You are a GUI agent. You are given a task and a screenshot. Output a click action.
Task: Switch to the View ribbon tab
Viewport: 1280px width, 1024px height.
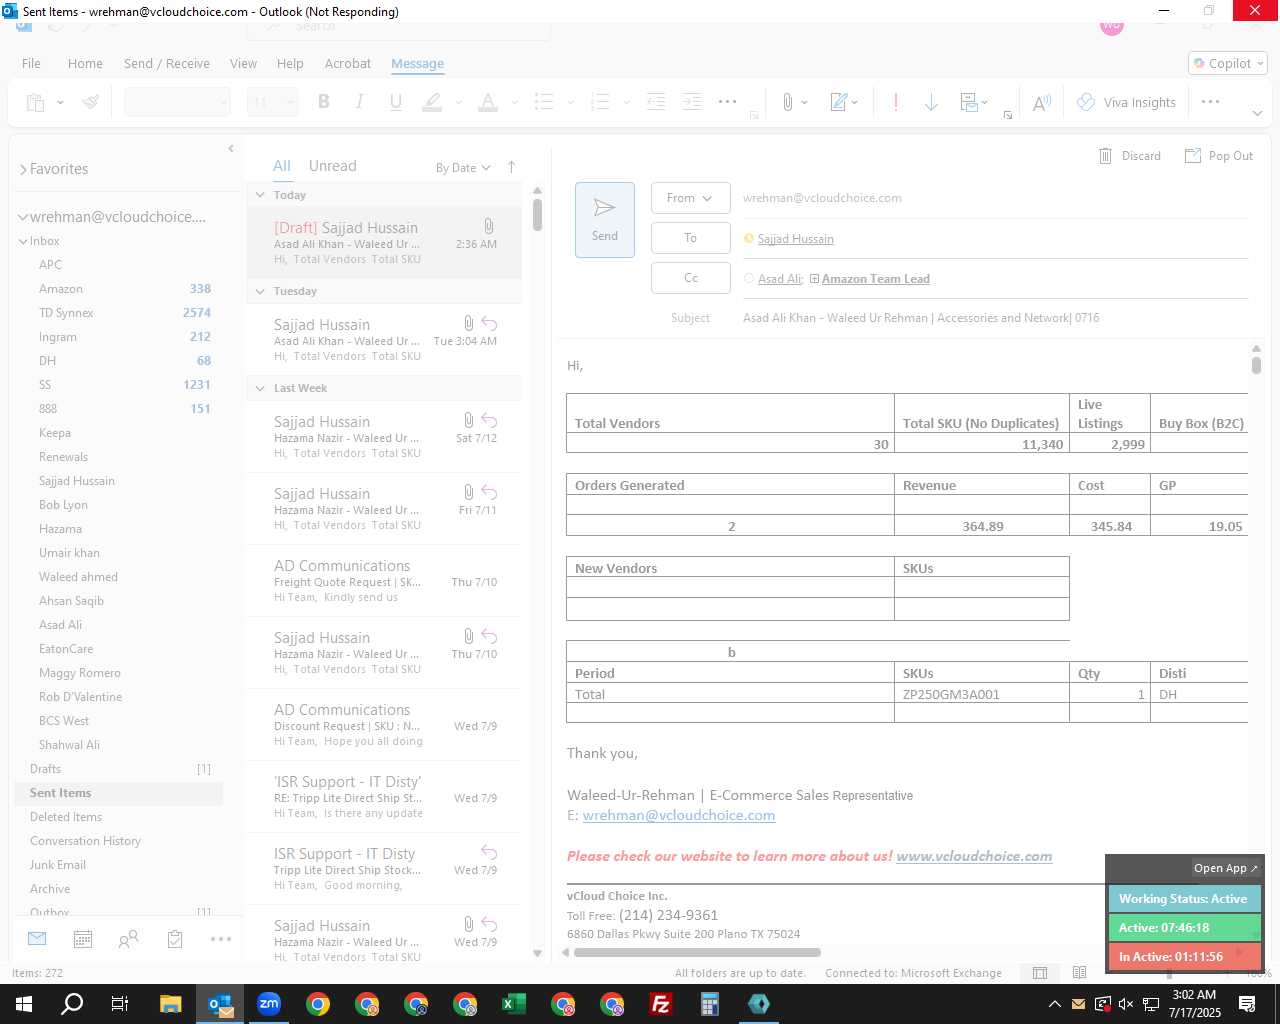point(243,63)
